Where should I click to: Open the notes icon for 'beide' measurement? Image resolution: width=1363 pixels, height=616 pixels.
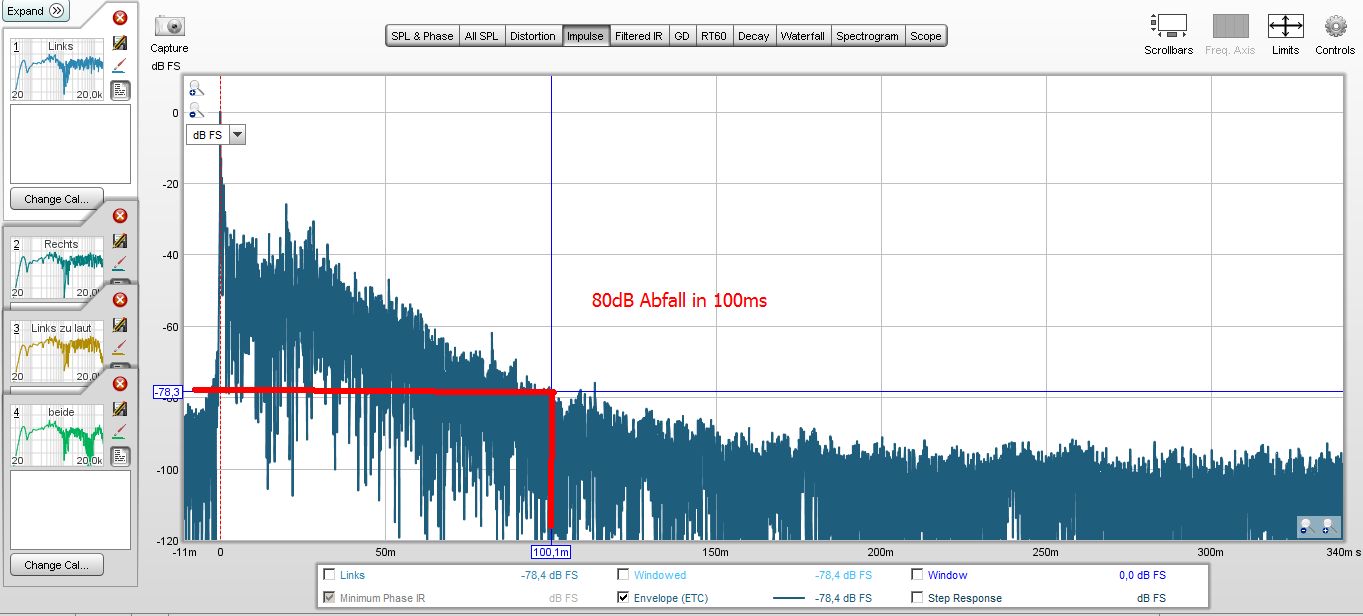[120, 456]
